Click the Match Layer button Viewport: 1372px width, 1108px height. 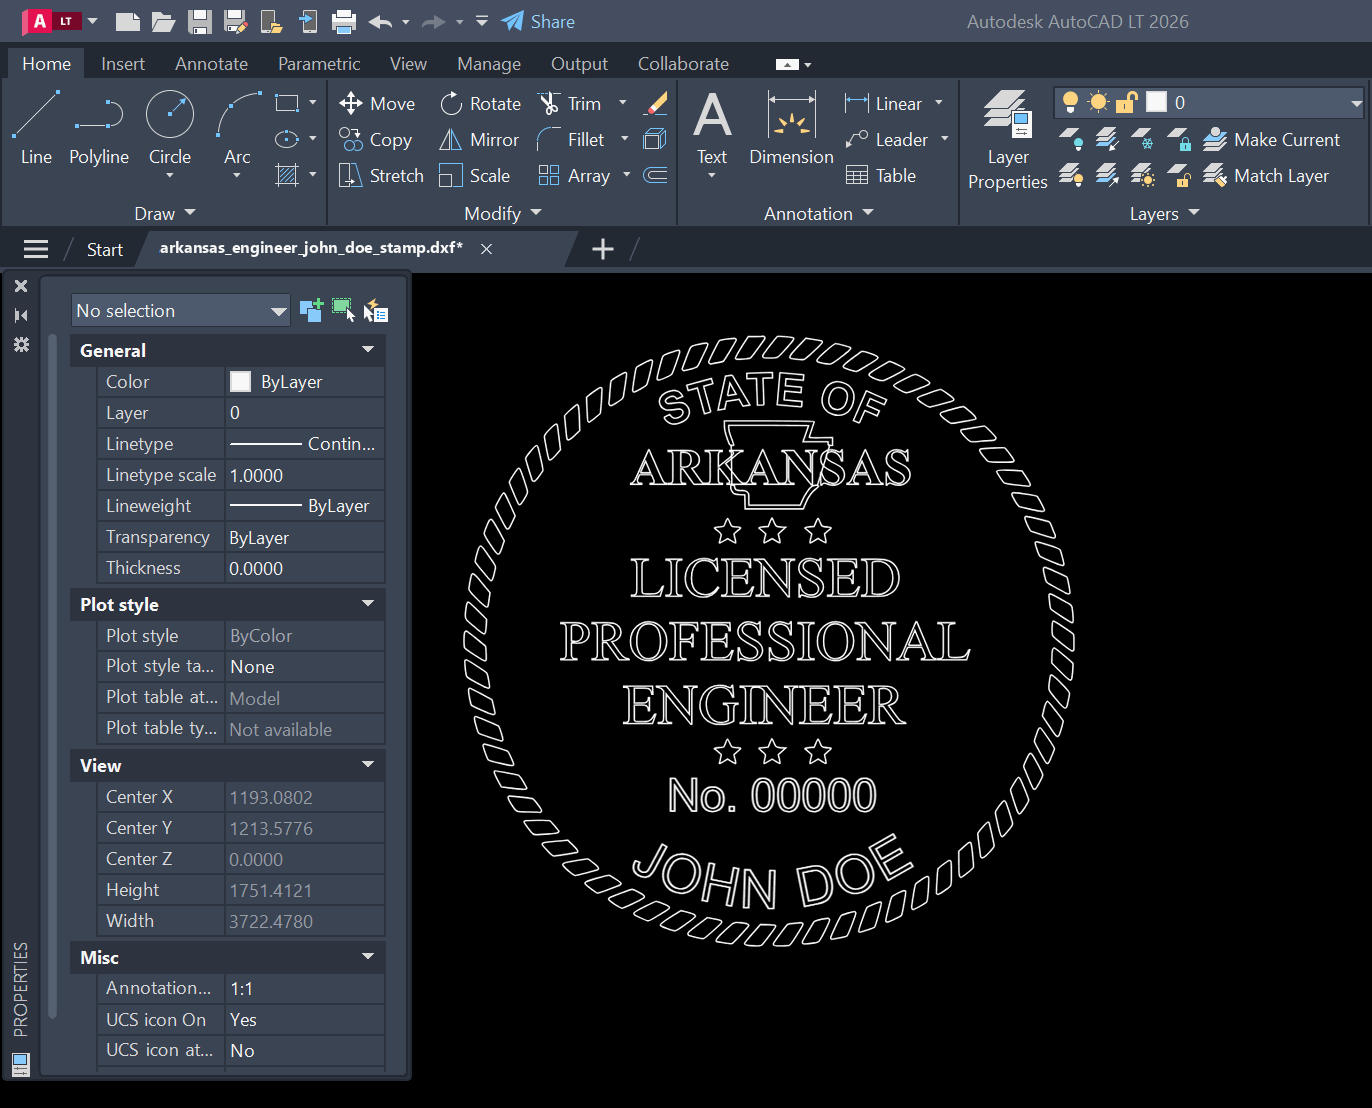tap(1266, 176)
